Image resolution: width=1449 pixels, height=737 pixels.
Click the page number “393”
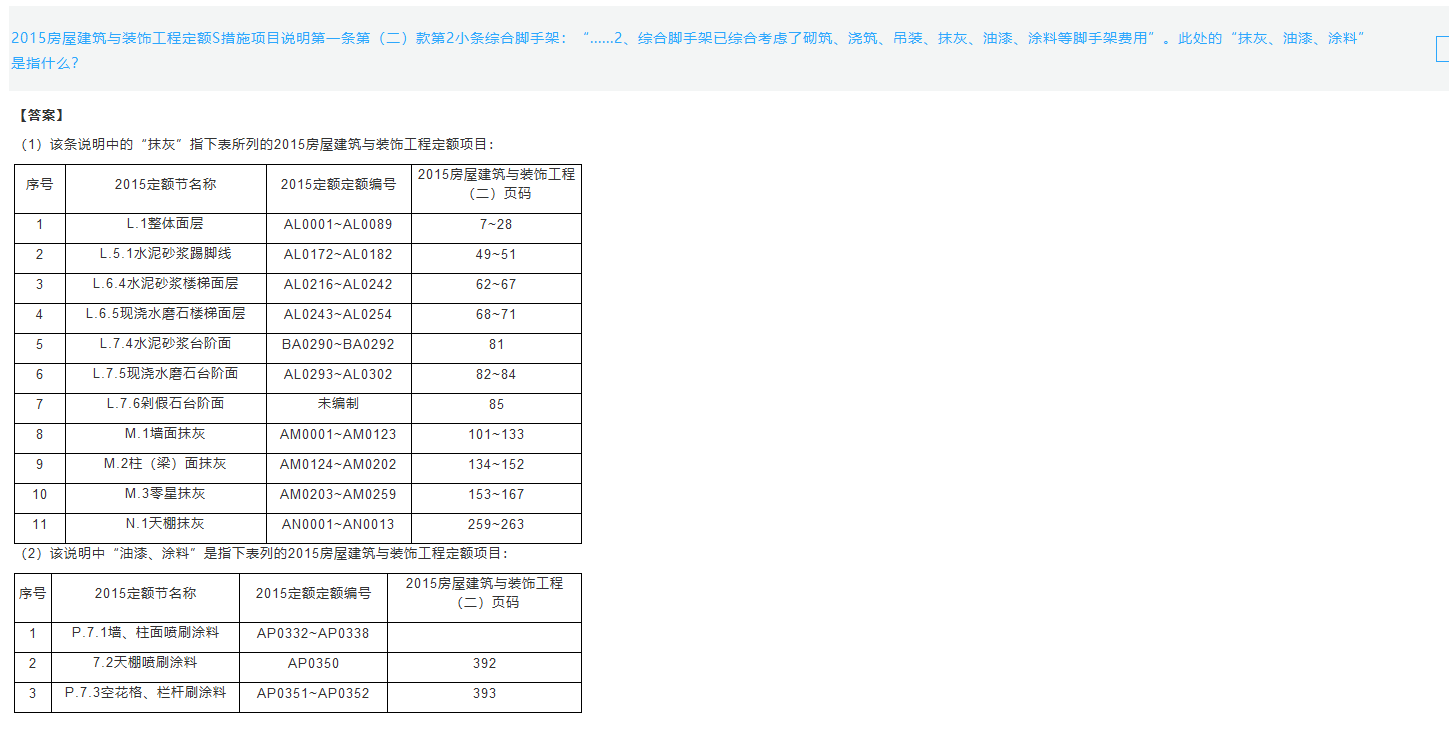coord(484,693)
